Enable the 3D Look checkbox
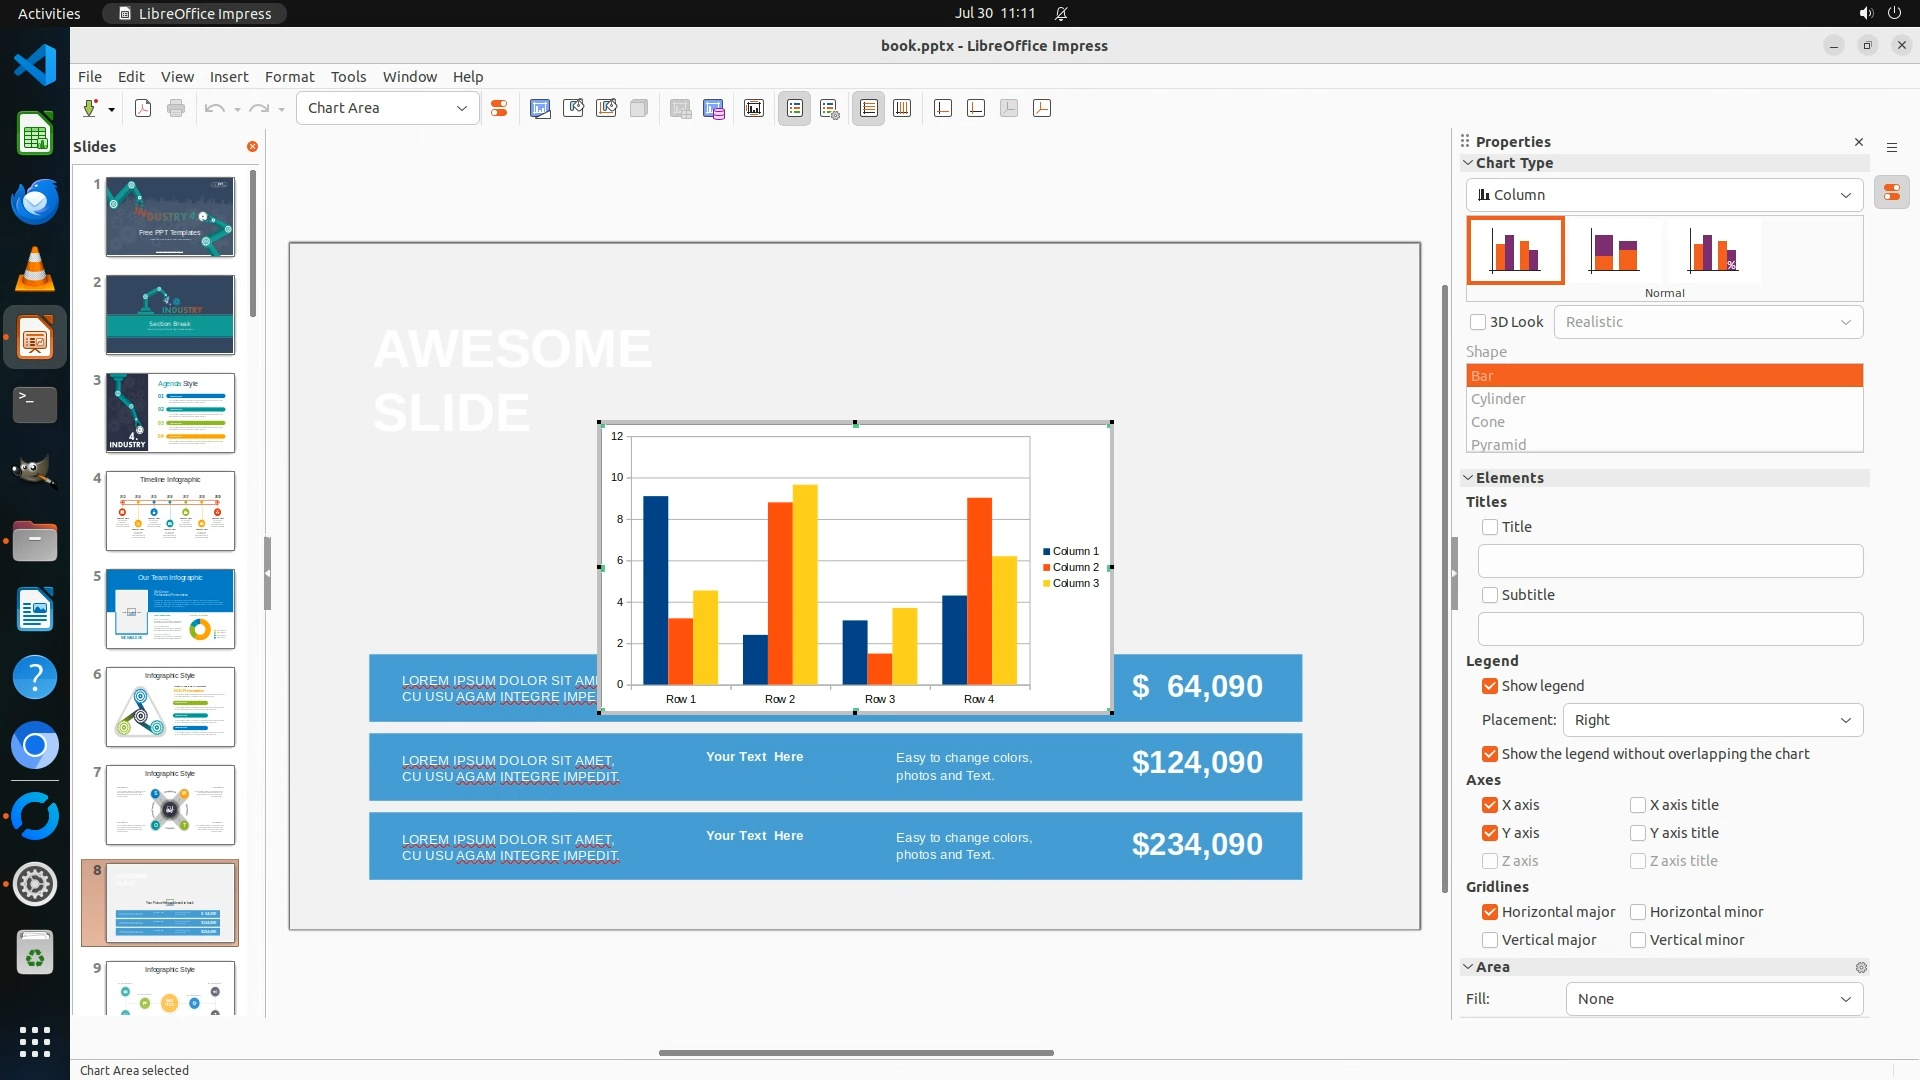This screenshot has height=1080, width=1920. coord(1478,322)
